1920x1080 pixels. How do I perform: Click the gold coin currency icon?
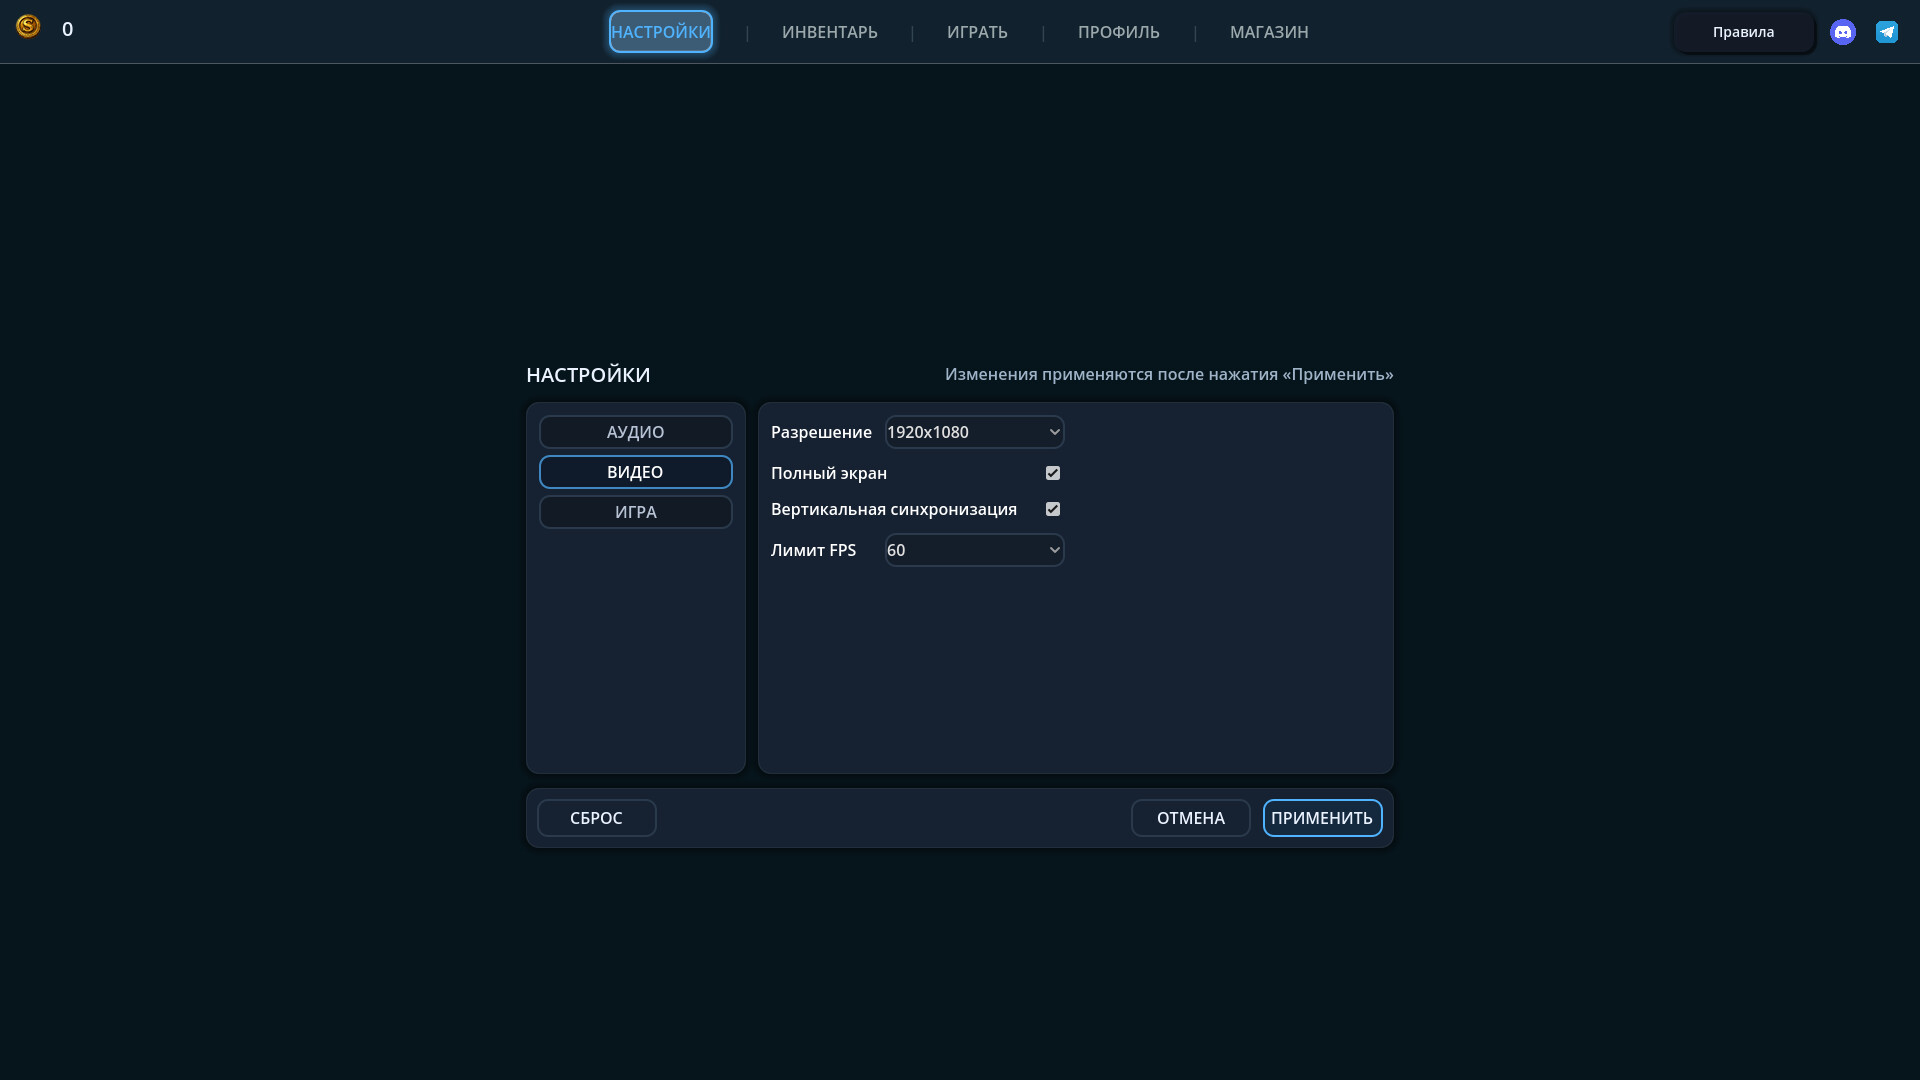pyautogui.click(x=28, y=27)
